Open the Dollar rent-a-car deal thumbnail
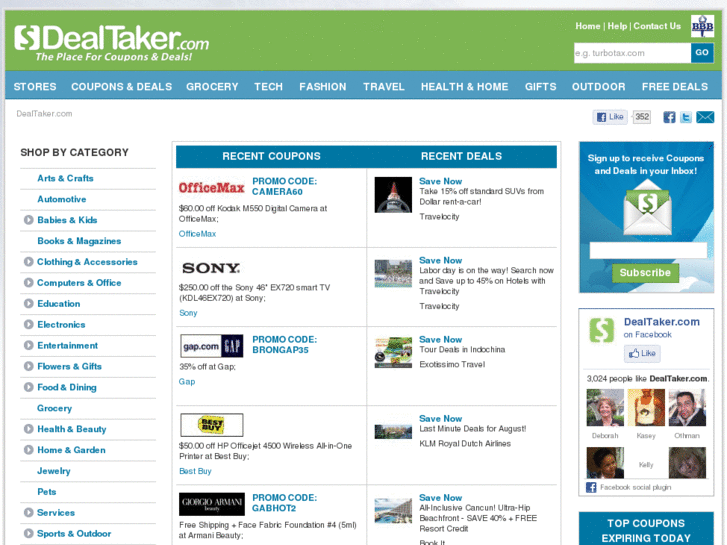 pos(393,195)
